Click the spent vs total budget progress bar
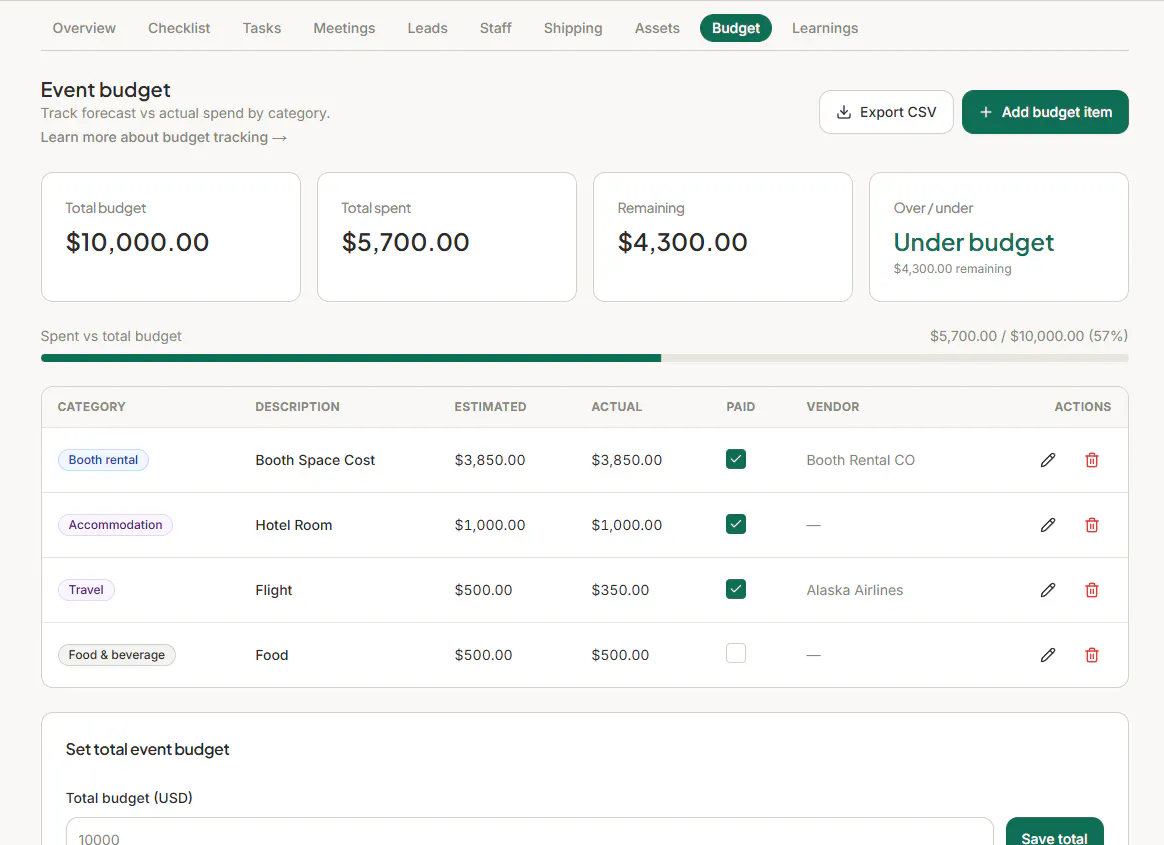This screenshot has height=845, width=1164. pyautogui.click(x=585, y=358)
